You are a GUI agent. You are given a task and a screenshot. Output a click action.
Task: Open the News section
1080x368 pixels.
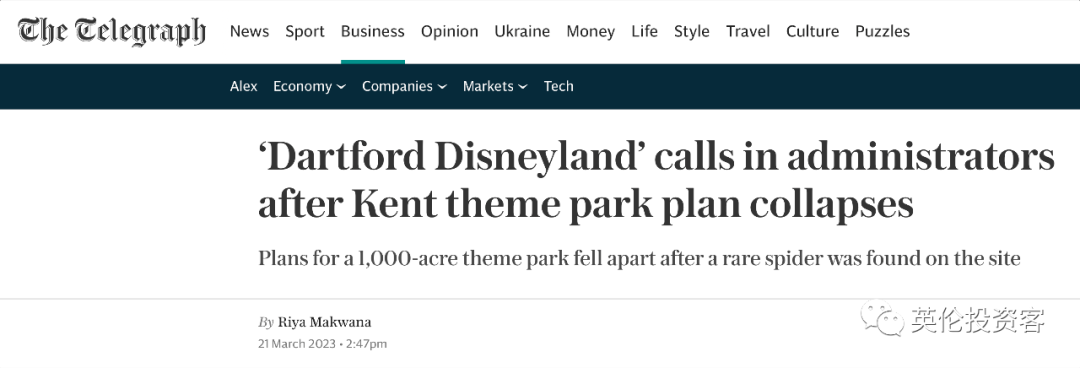pyautogui.click(x=249, y=31)
